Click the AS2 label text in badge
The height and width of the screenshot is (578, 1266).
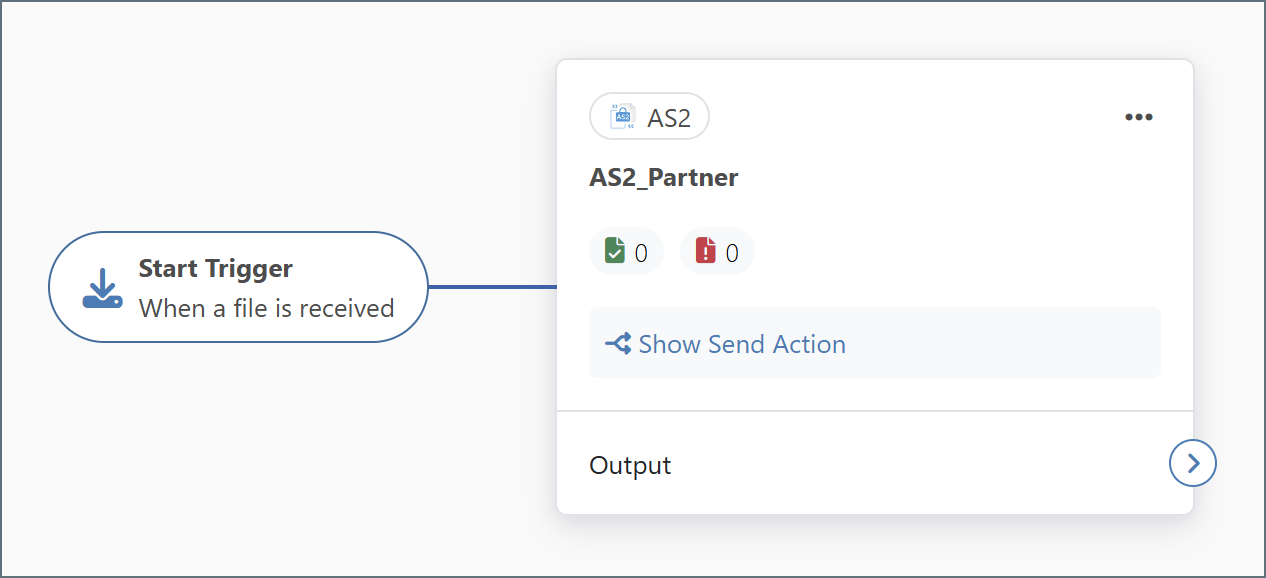[669, 118]
